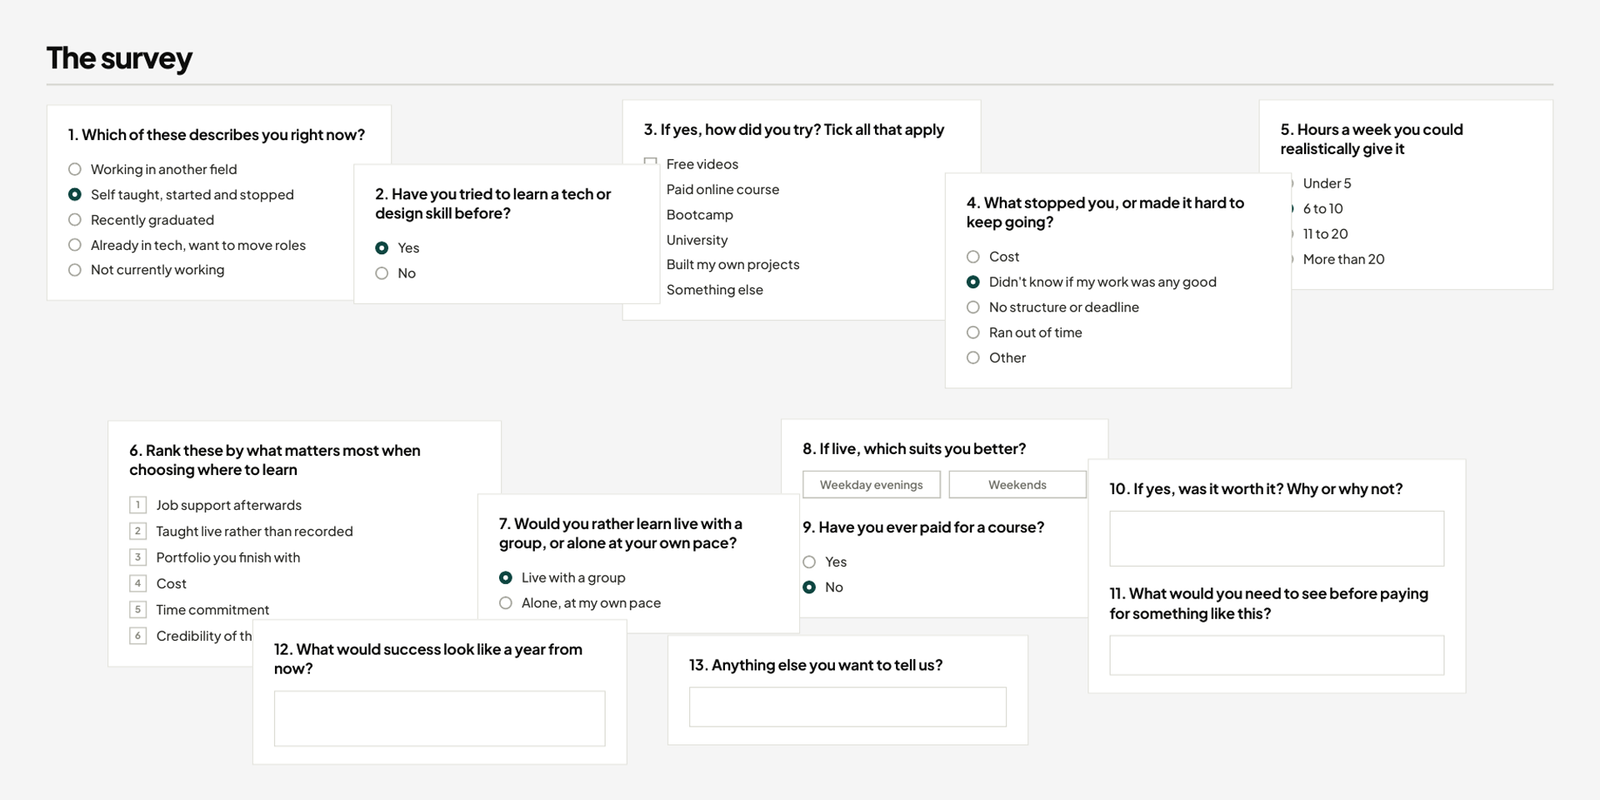Screen dimensions: 1600x800
Task: Click the 'University' option in question 3
Action: pos(697,240)
